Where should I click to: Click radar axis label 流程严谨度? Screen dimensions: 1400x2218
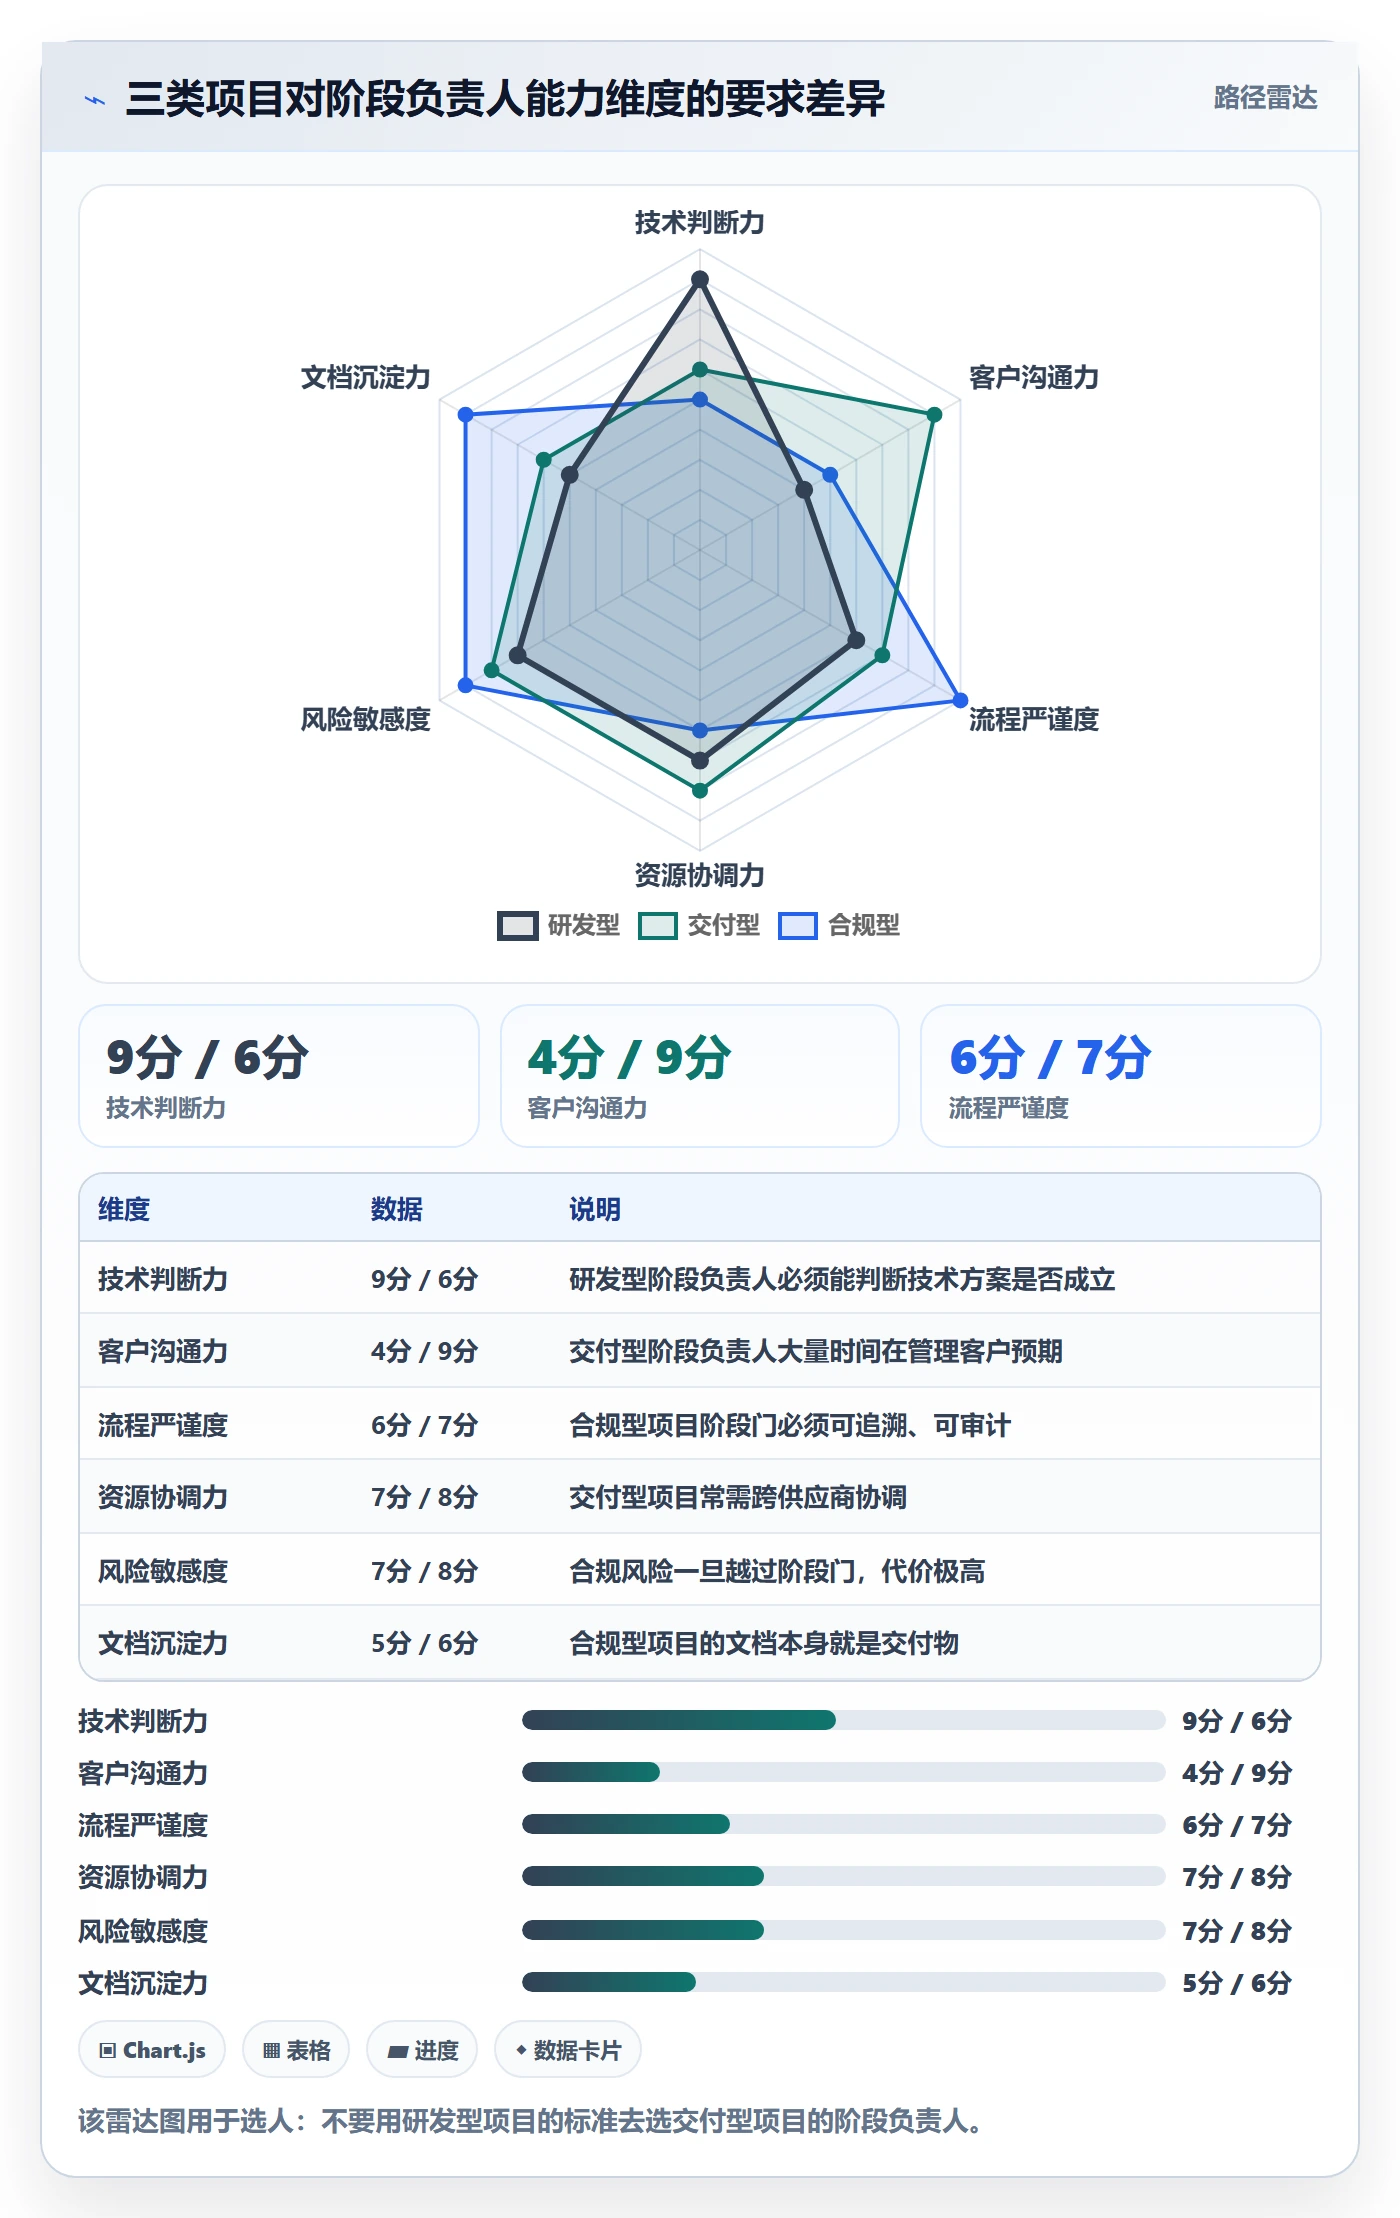(x=1034, y=719)
